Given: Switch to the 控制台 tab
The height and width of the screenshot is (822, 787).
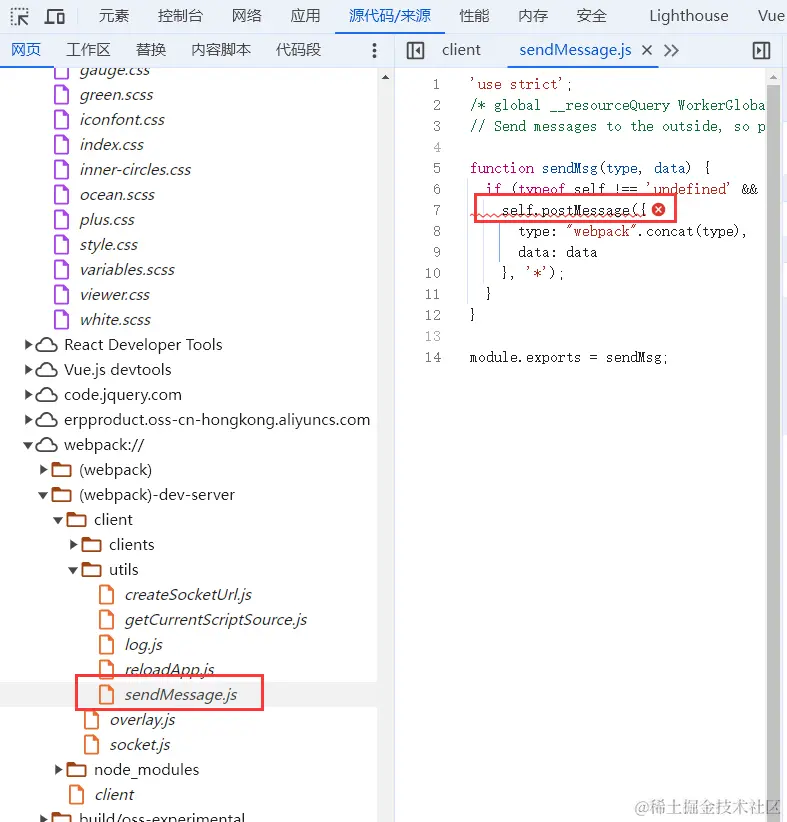Looking at the screenshot, I should [x=180, y=16].
